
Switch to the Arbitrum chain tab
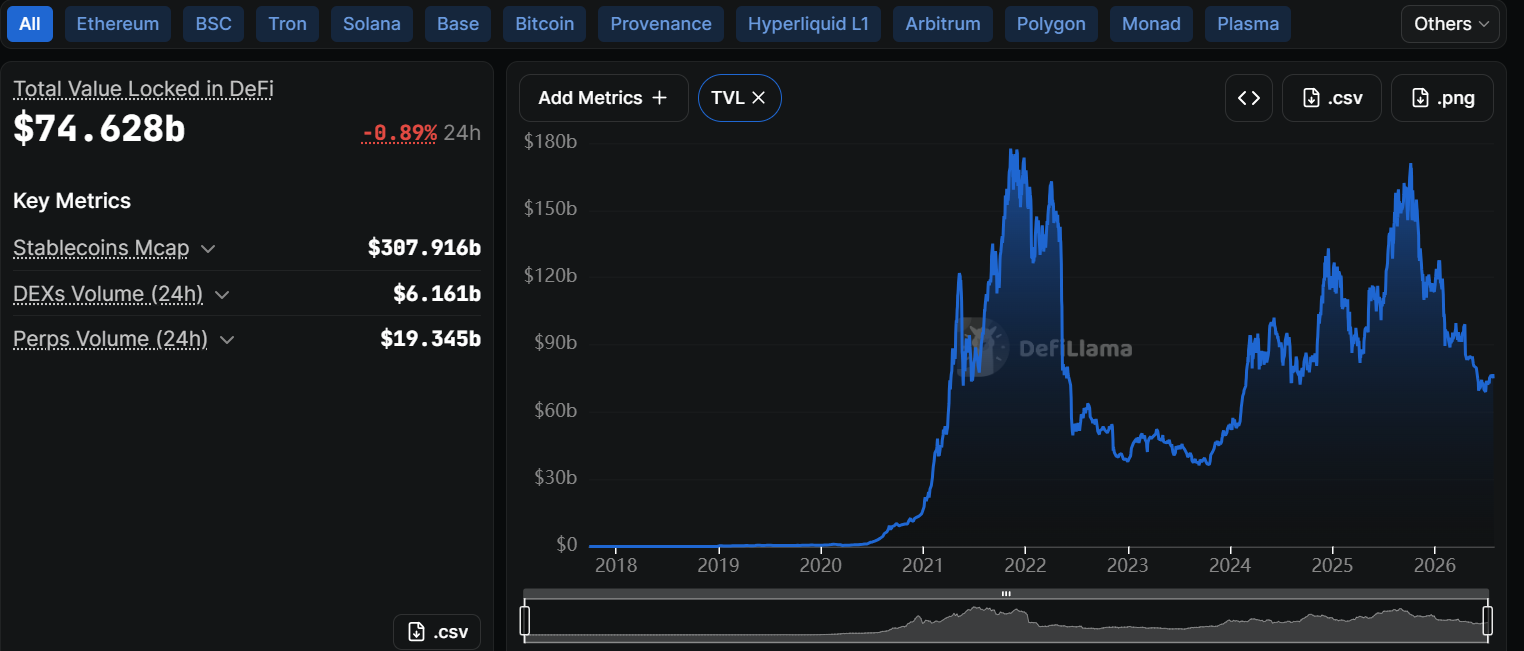943,24
